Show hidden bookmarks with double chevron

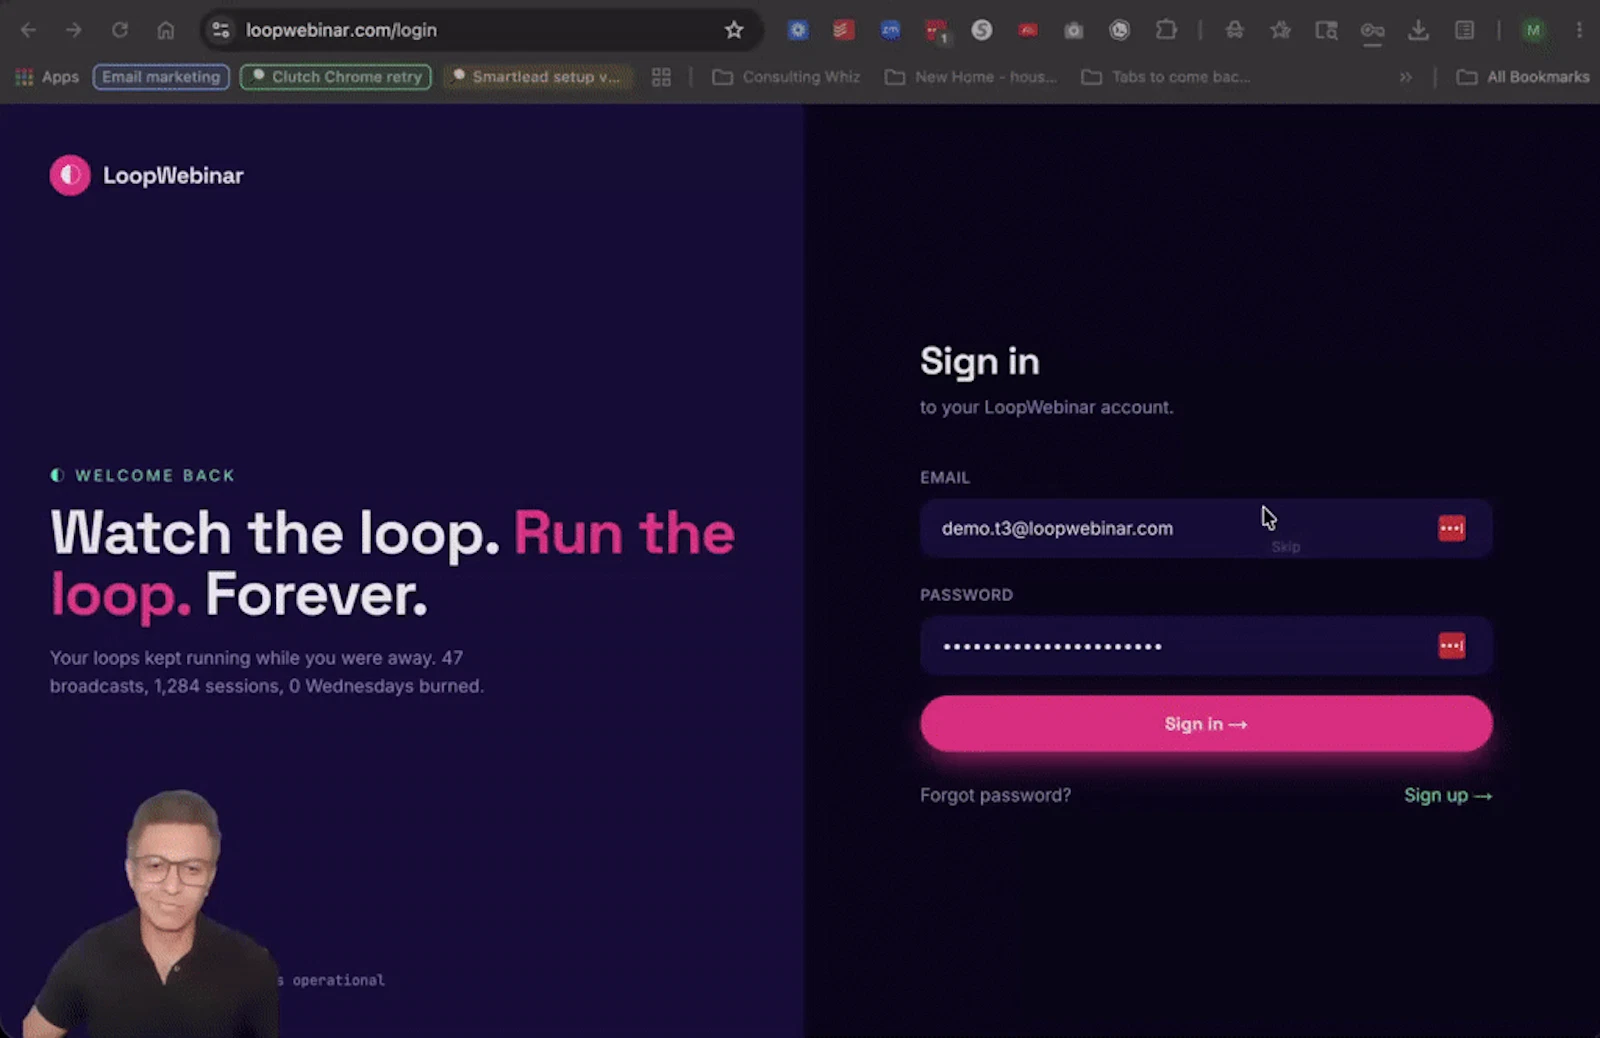tap(1406, 77)
